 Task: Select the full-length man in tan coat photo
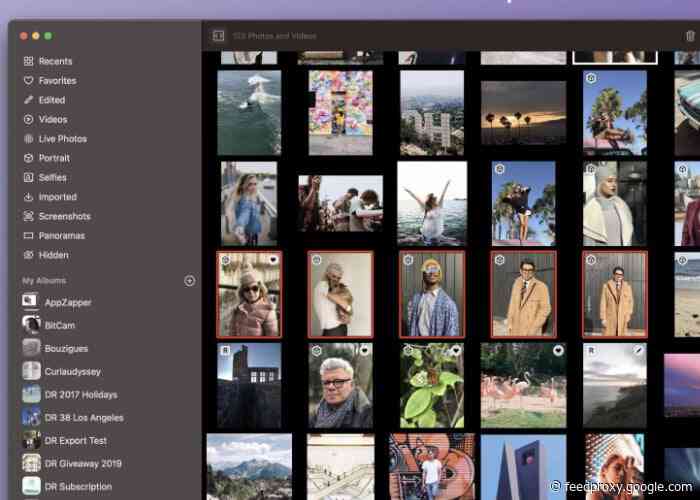click(615, 295)
